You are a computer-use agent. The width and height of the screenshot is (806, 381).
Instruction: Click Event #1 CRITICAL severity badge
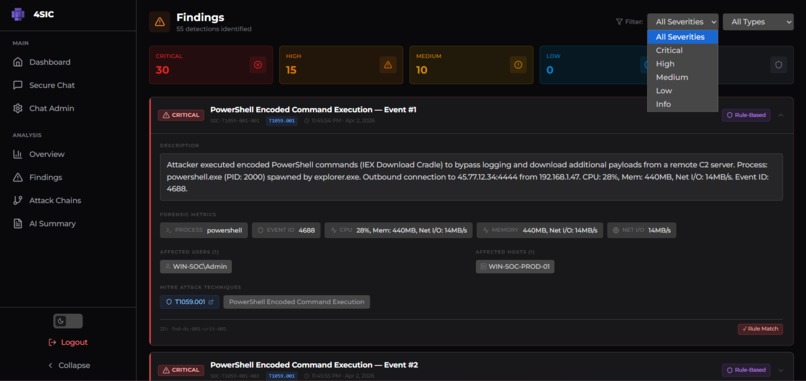(x=181, y=115)
